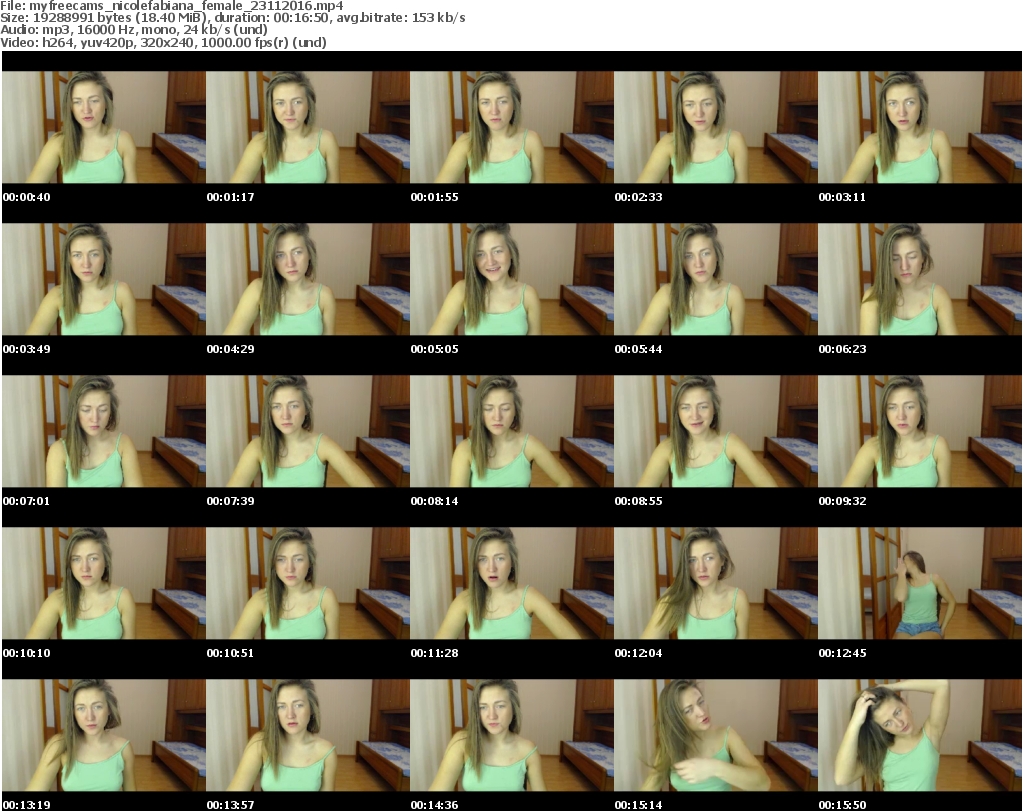This screenshot has height=811, width=1024.
Task: Click the 00:12:45 timestamp label
Action: click(842, 653)
